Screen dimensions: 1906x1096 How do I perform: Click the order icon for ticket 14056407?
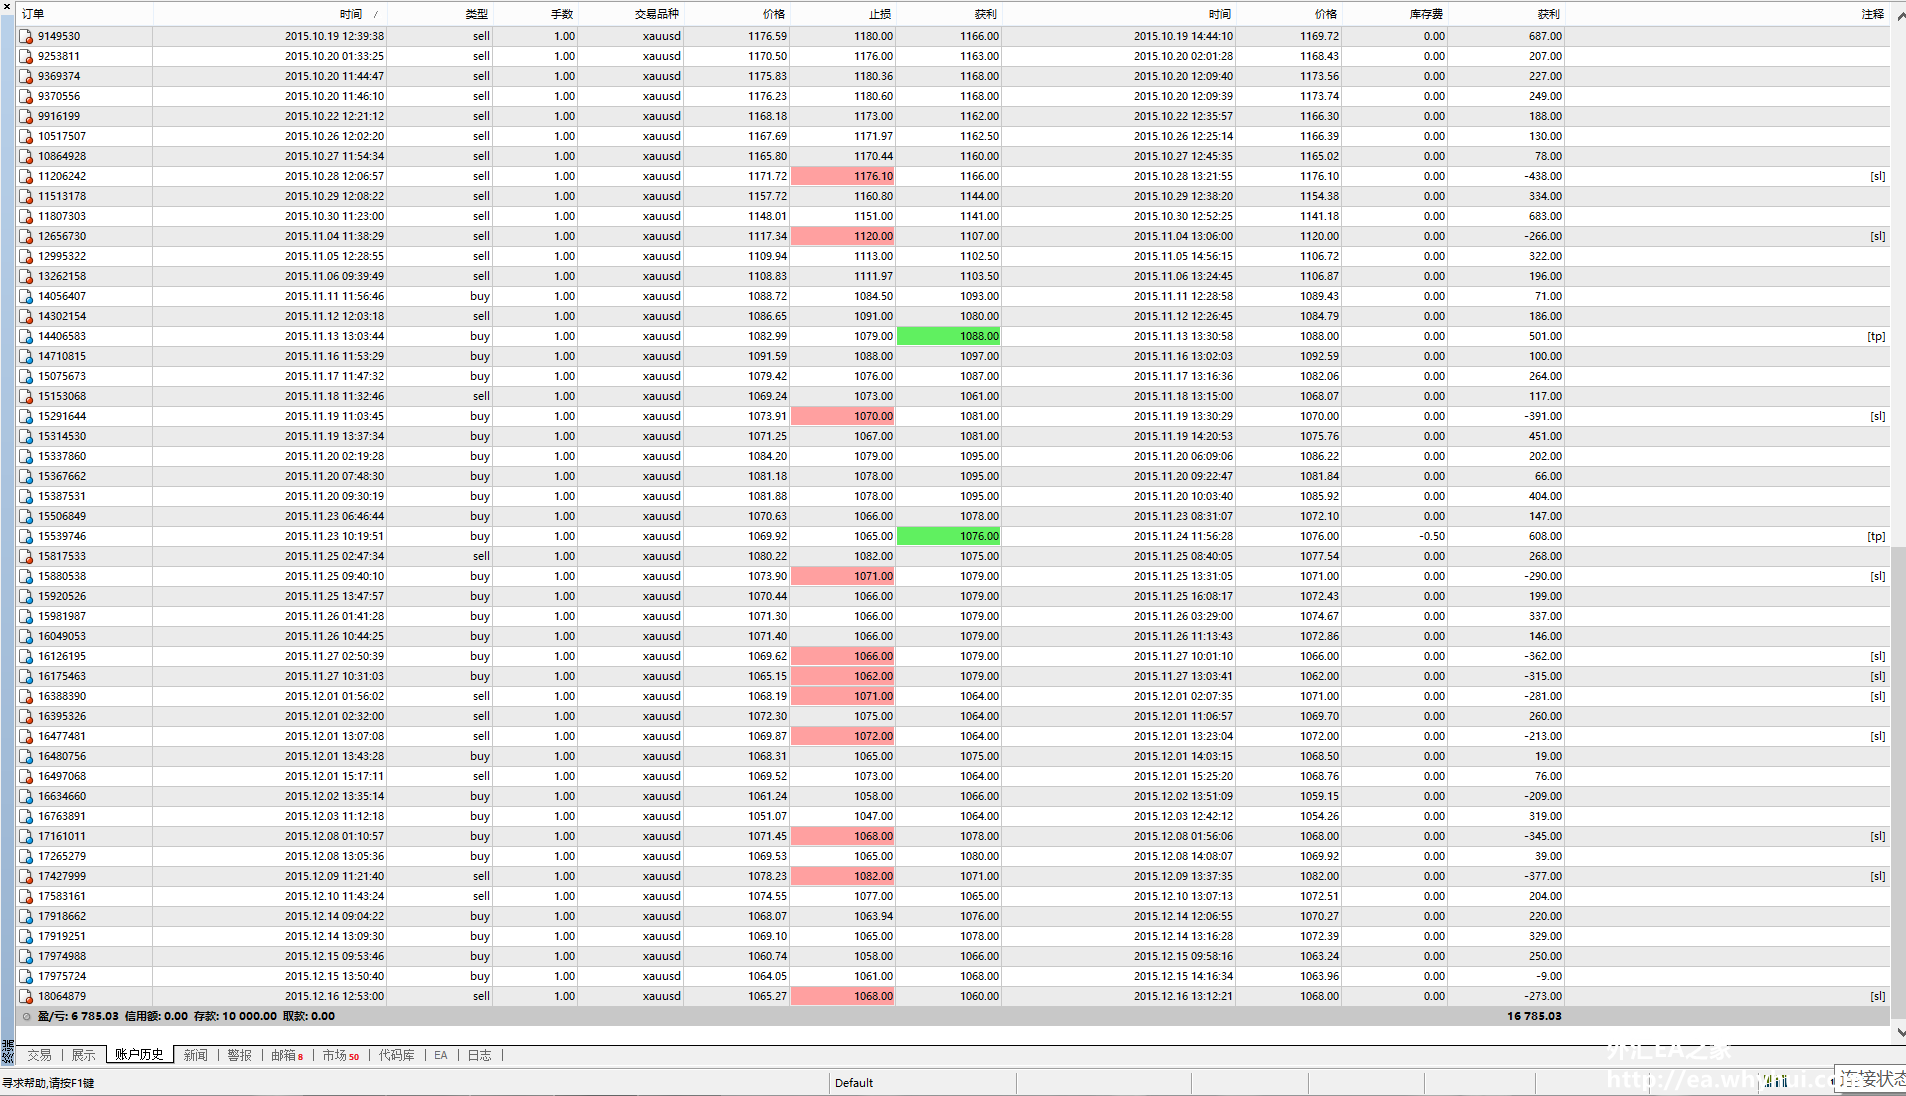(26, 296)
